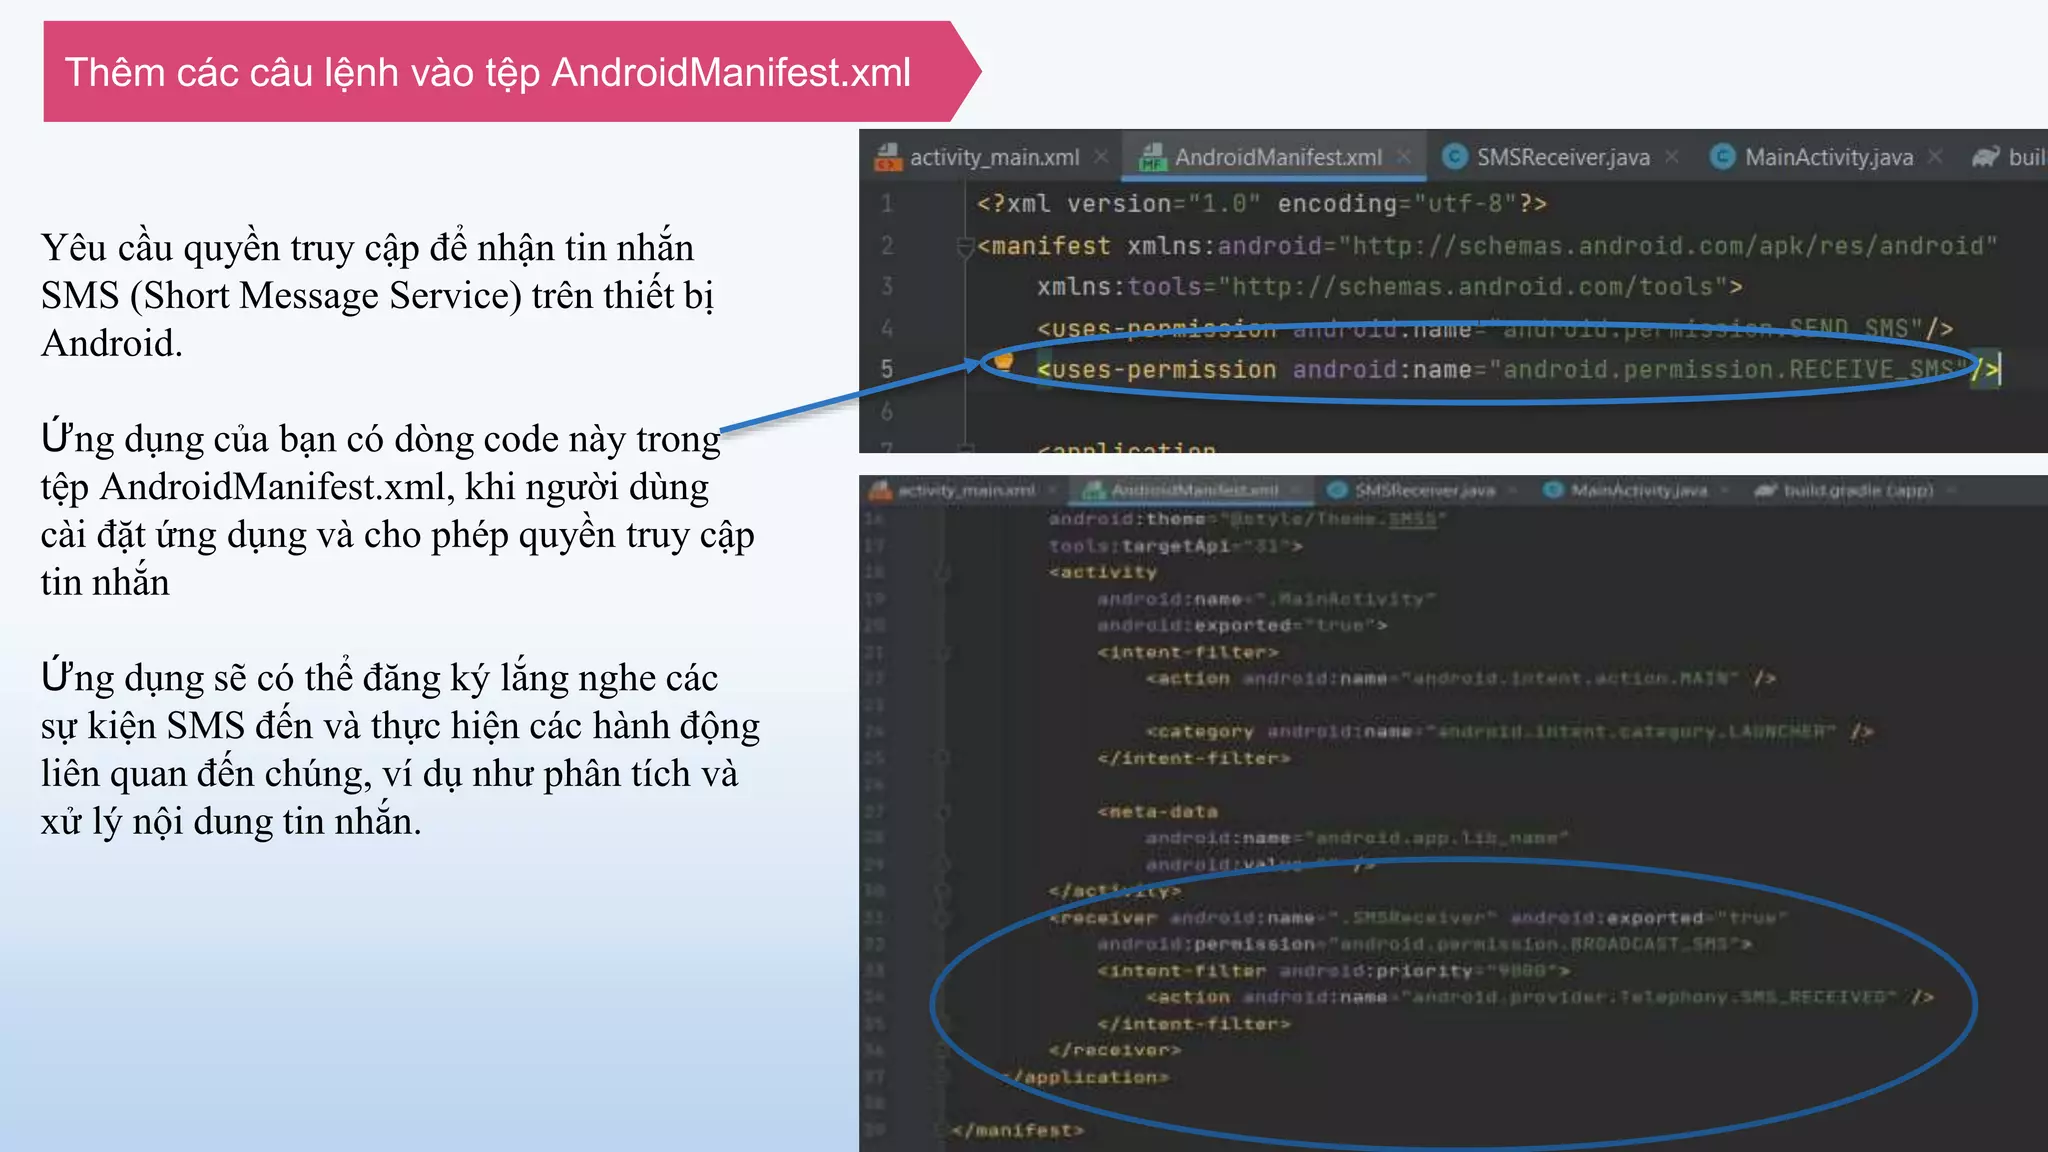
Task: Collapse the activity tag fold marker in lower editor
Action: tap(942, 572)
